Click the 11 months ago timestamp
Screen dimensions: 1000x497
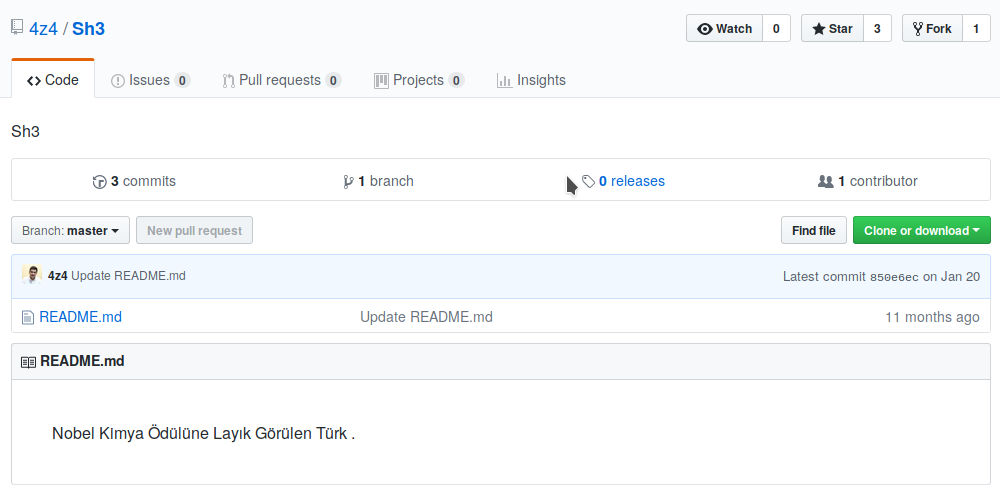pyautogui.click(x=932, y=317)
